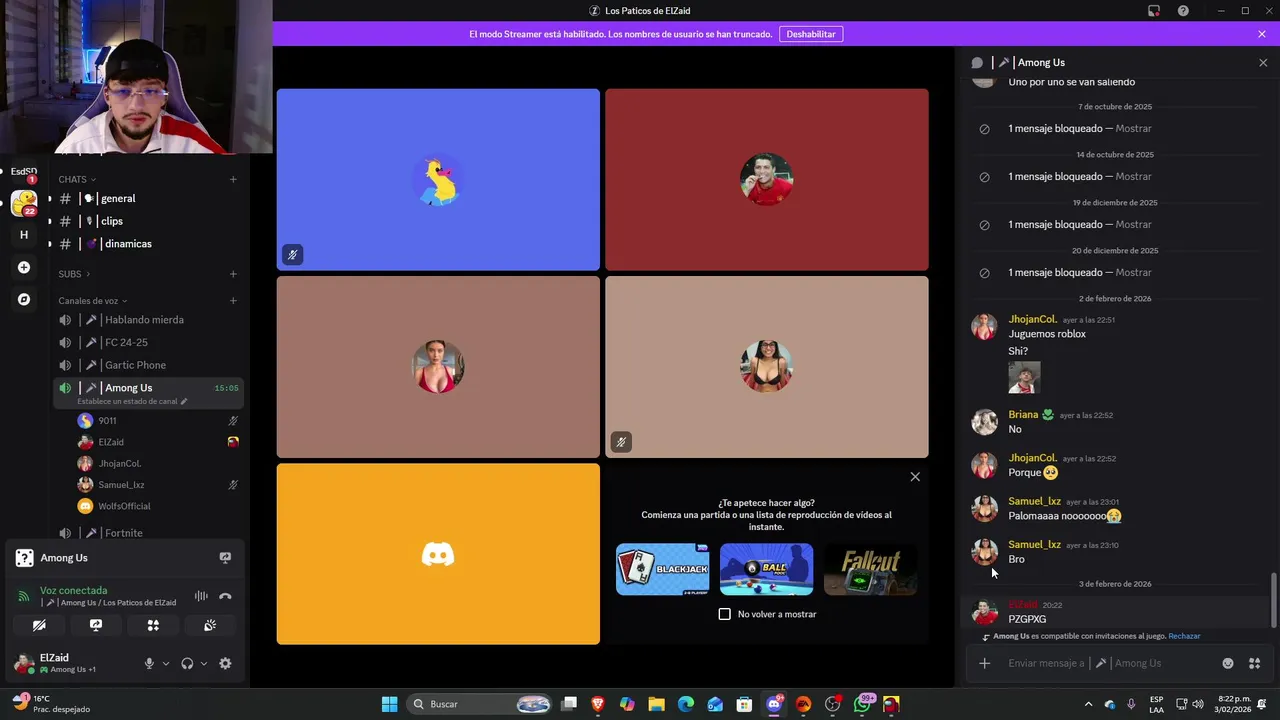Expand the SUBS category
1280x720 pixels.
click(74, 274)
